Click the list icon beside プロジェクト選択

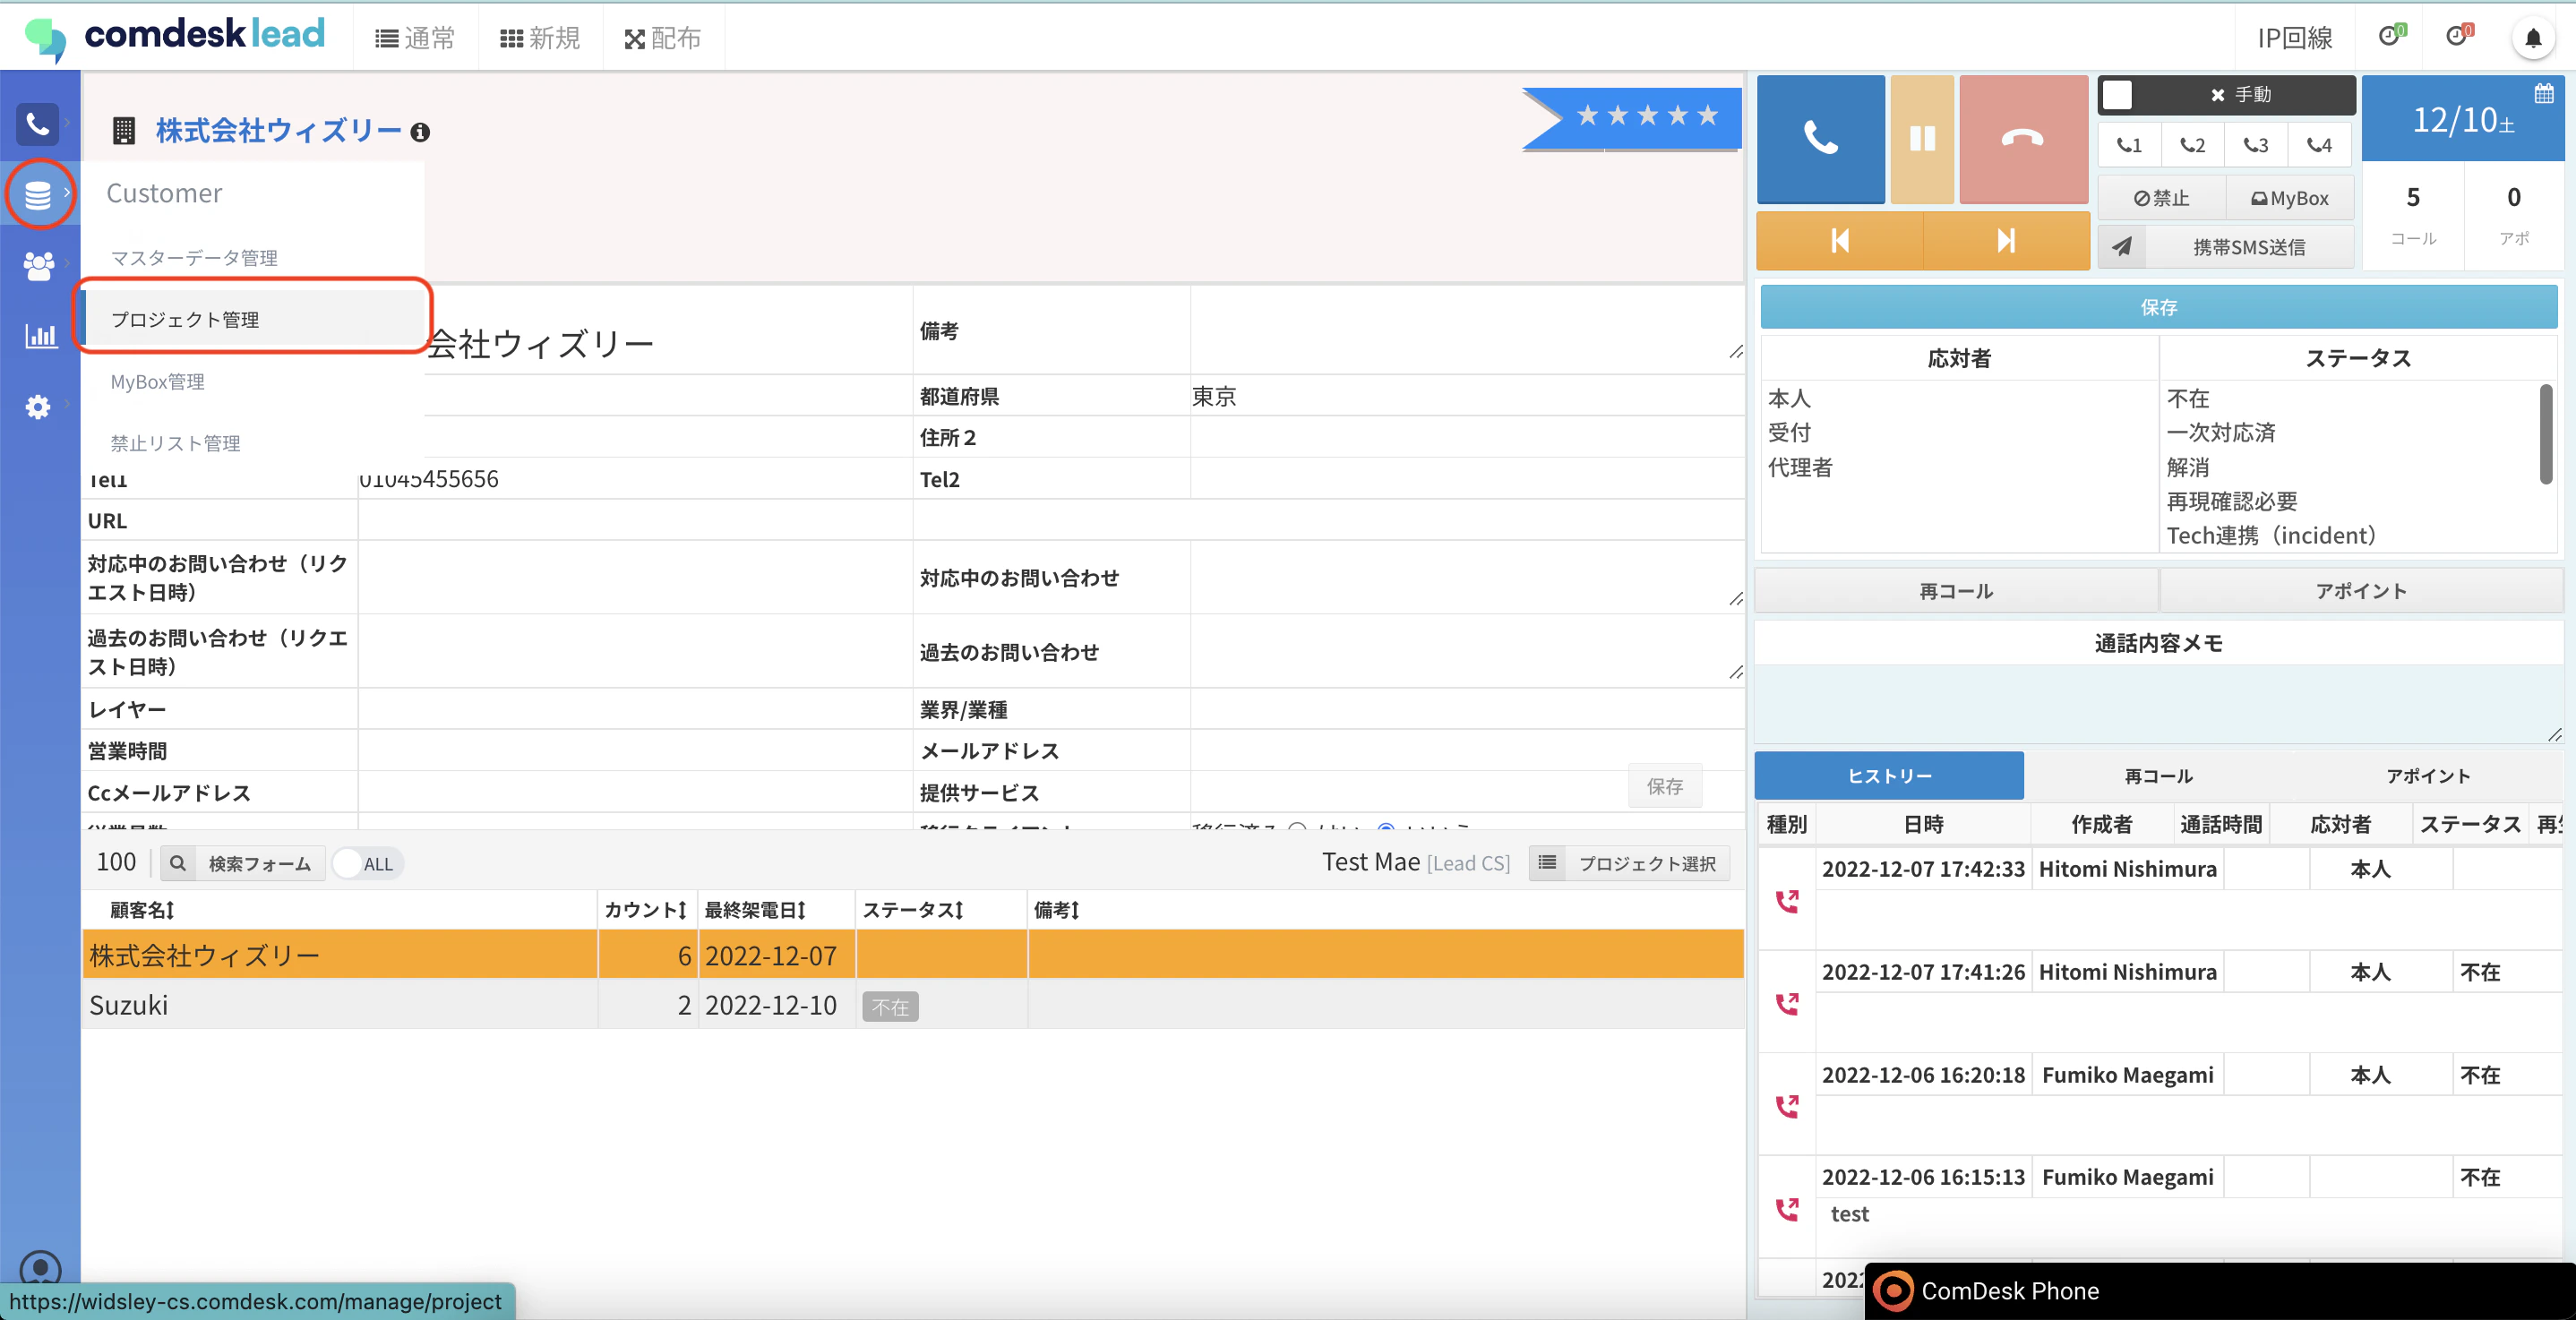click(1547, 862)
